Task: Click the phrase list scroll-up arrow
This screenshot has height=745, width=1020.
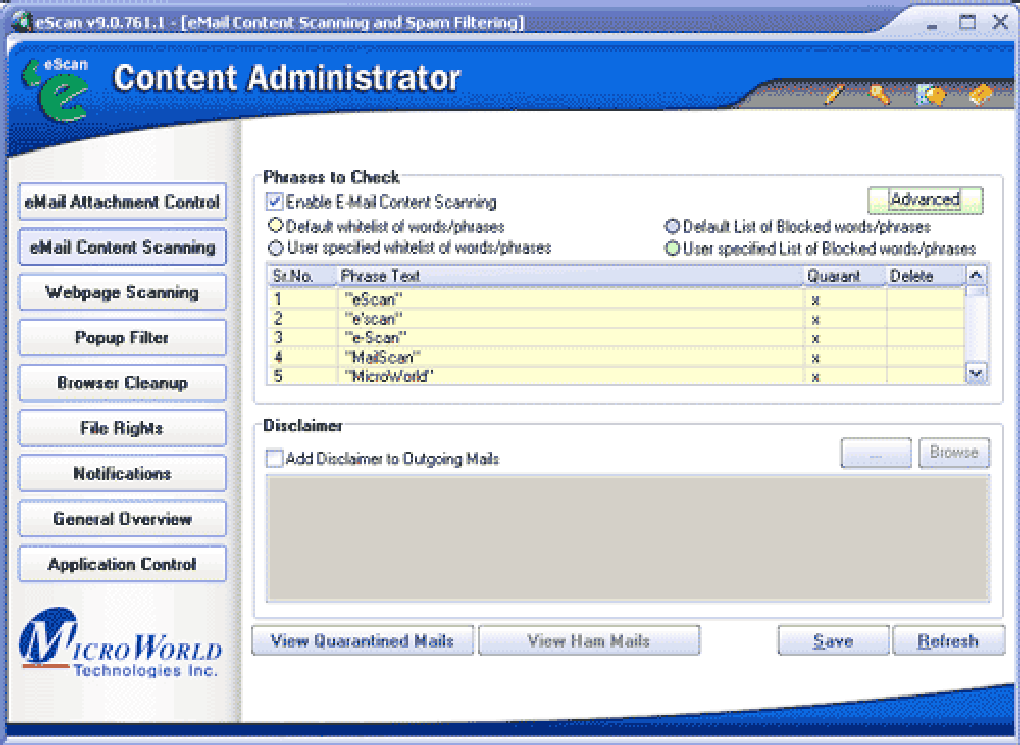Action: (x=976, y=275)
